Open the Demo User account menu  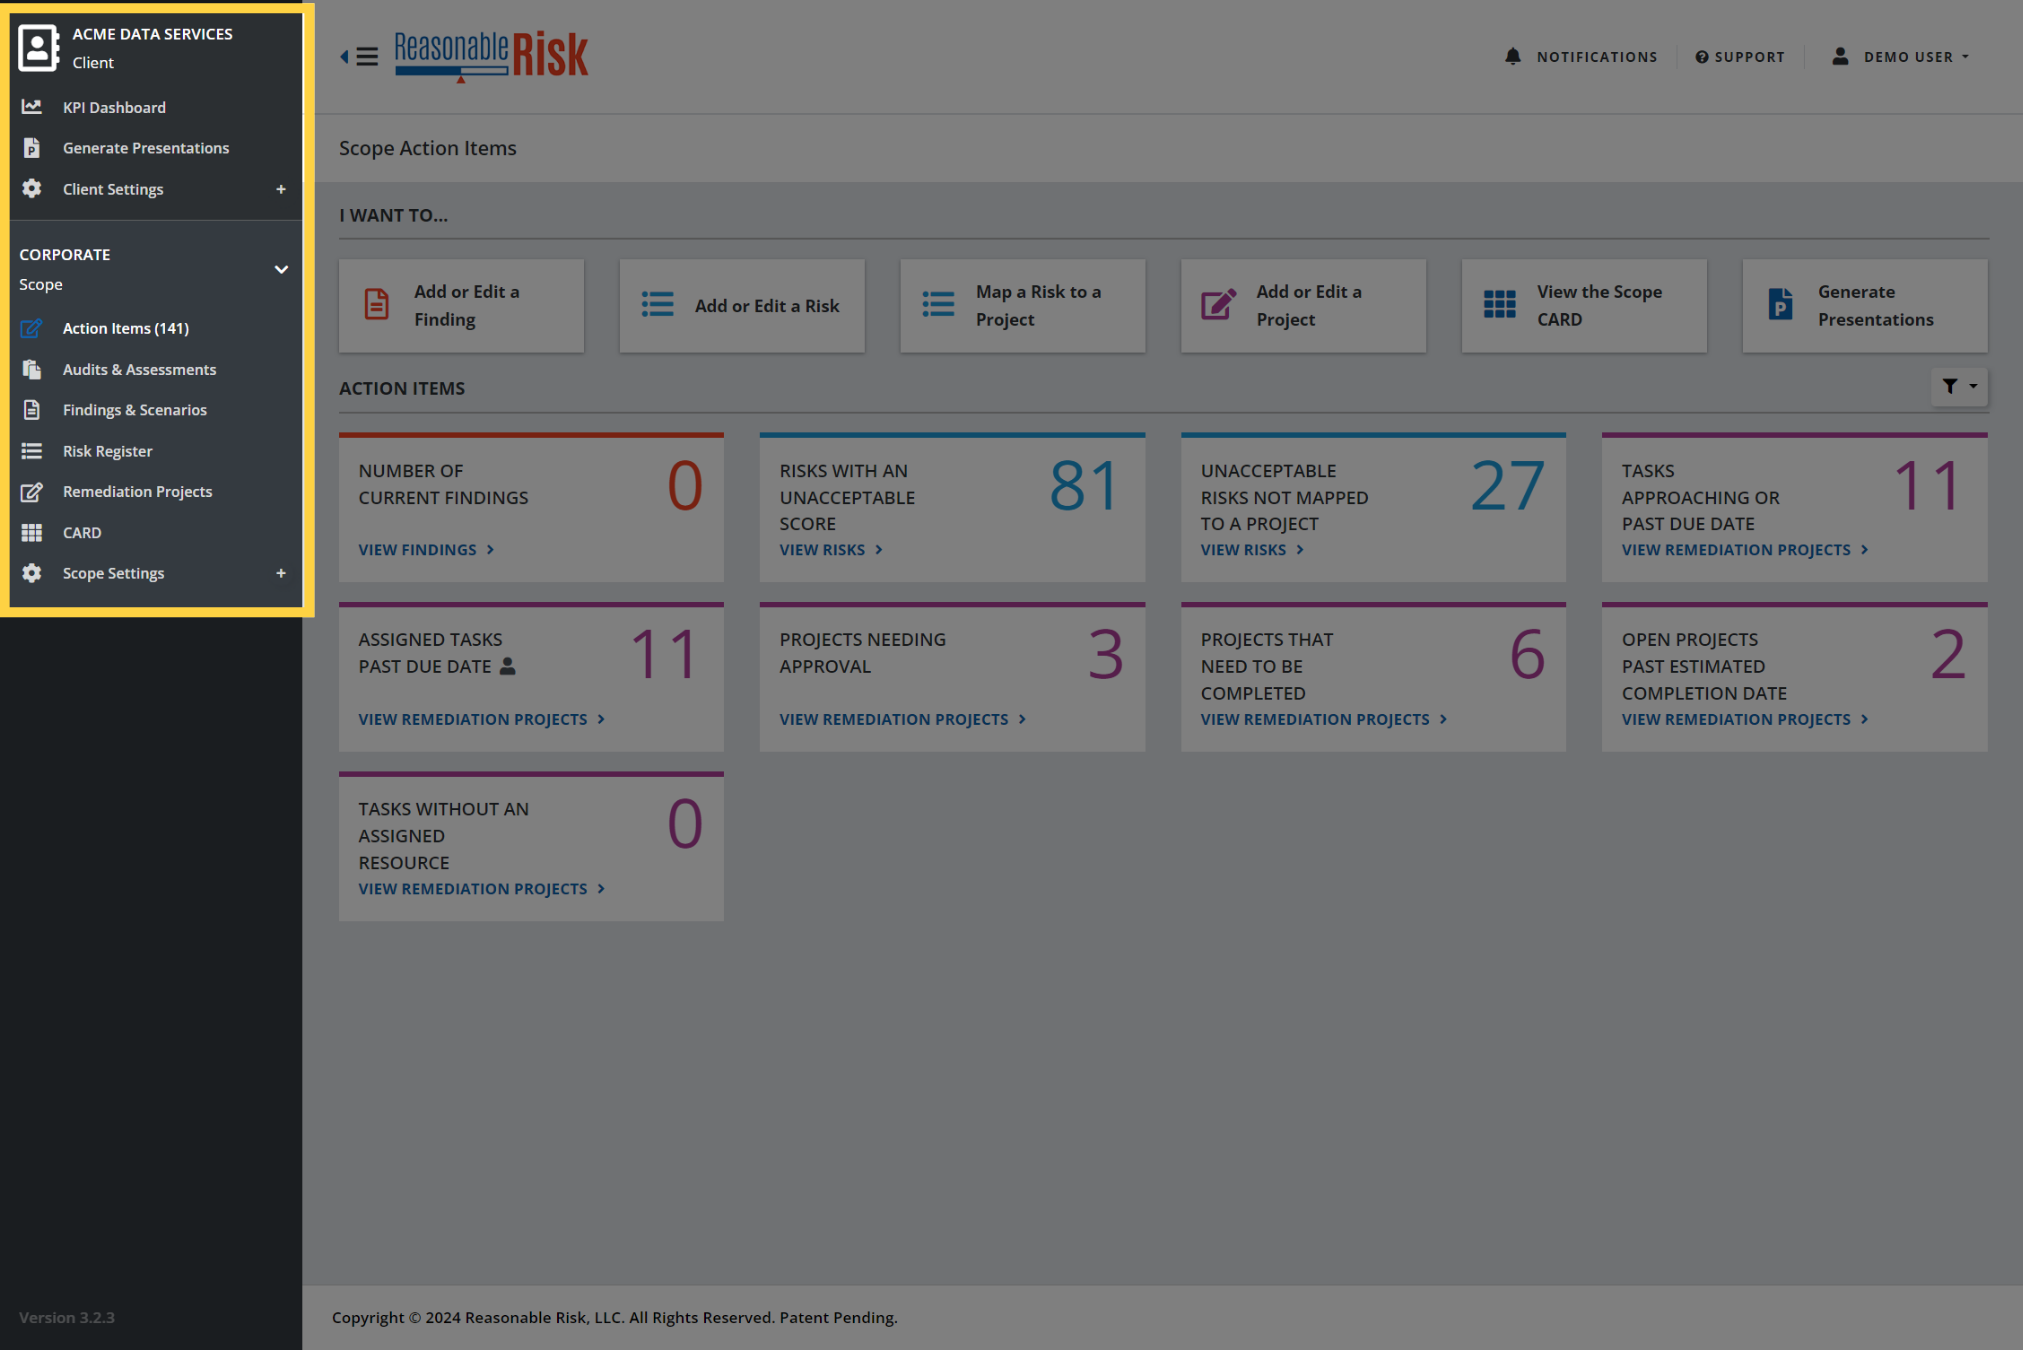click(1900, 57)
